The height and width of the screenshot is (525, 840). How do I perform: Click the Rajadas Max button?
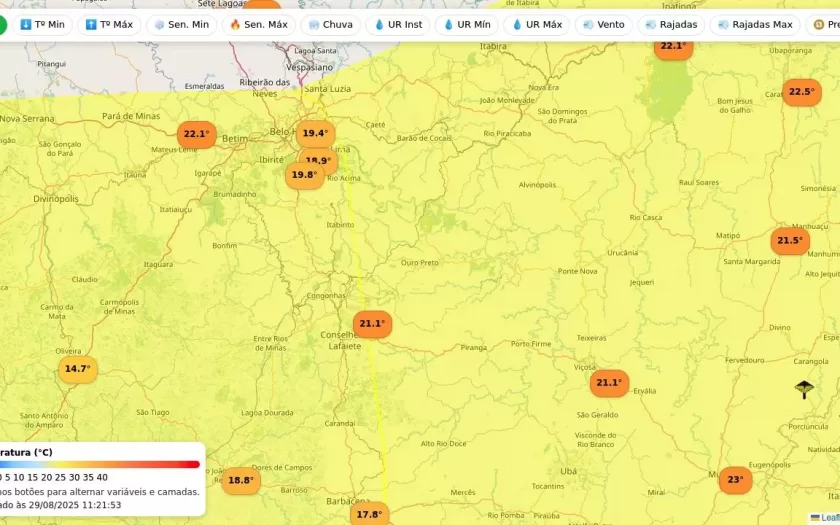(x=754, y=24)
